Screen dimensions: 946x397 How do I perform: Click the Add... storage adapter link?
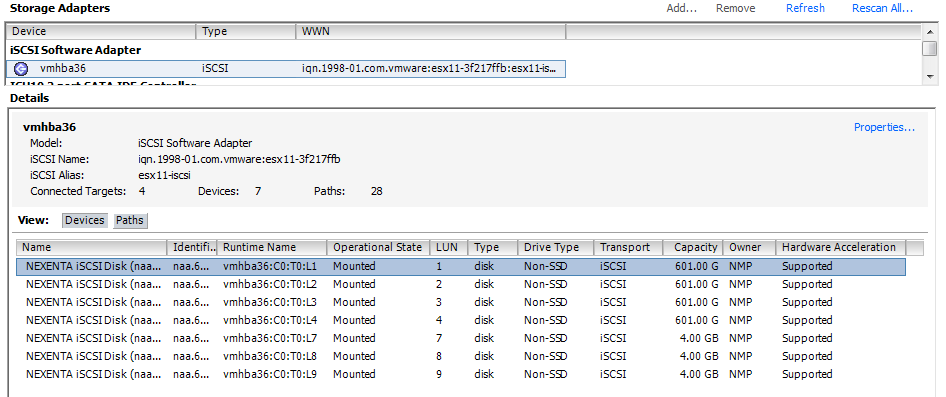click(x=681, y=8)
